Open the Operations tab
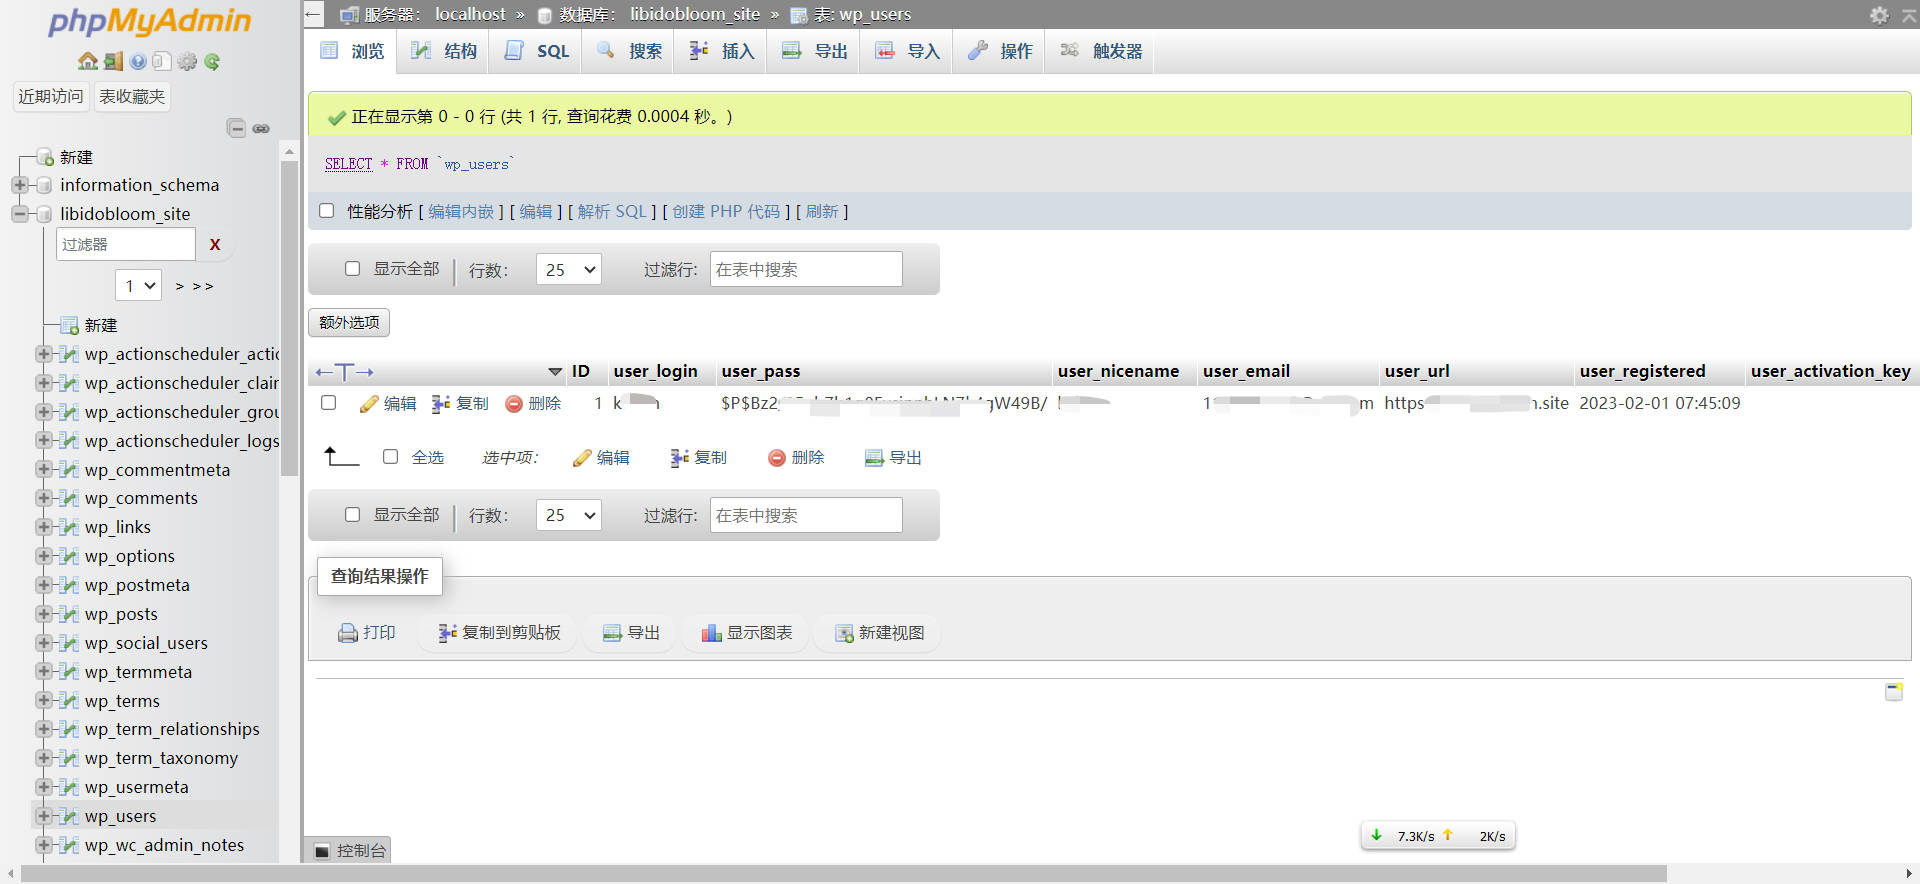Screen dimensions: 1920x884 tap(999, 51)
